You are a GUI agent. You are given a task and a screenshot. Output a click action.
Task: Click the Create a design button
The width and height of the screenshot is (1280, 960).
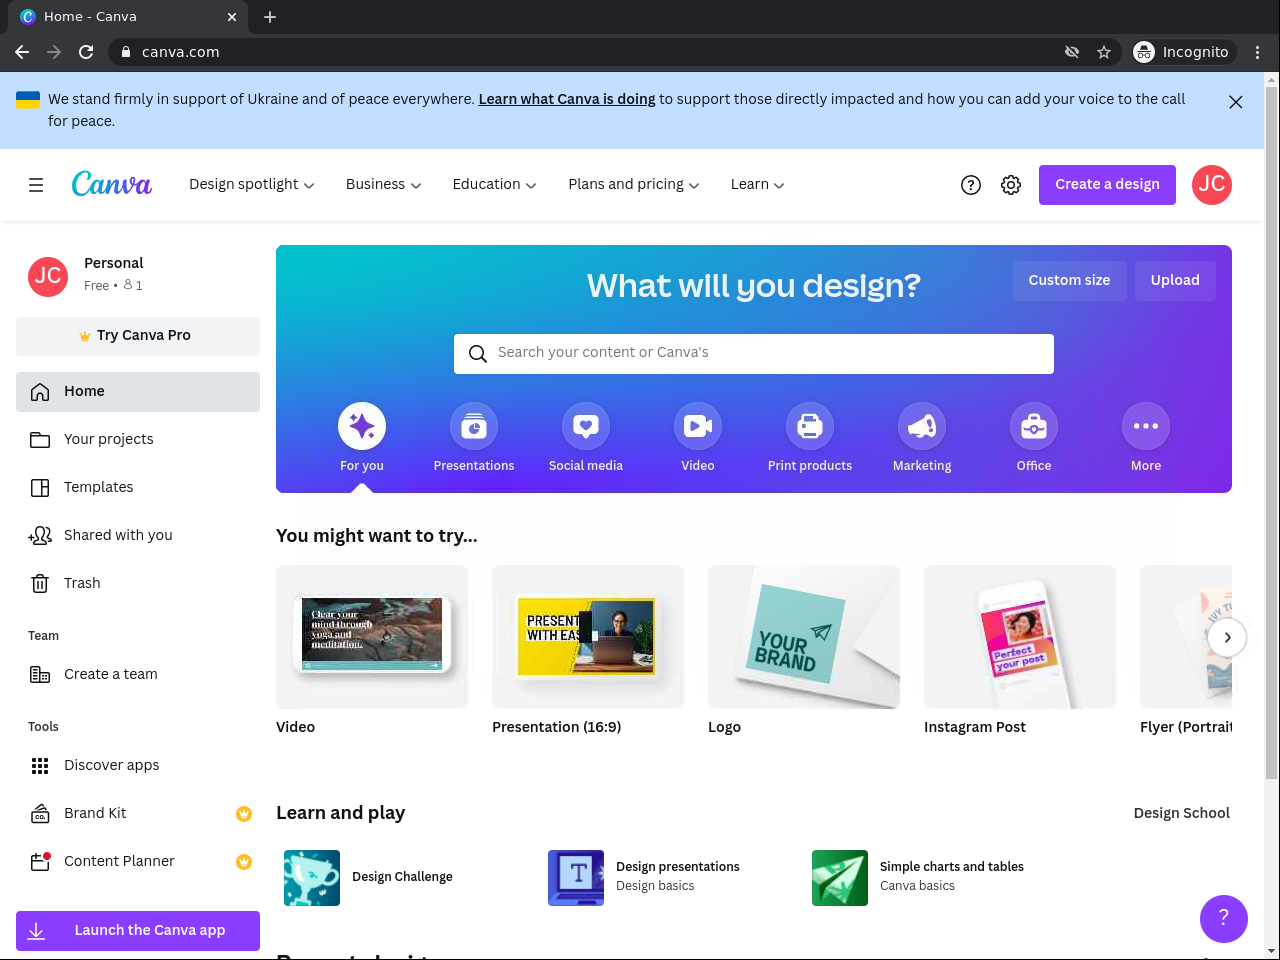[x=1107, y=185]
